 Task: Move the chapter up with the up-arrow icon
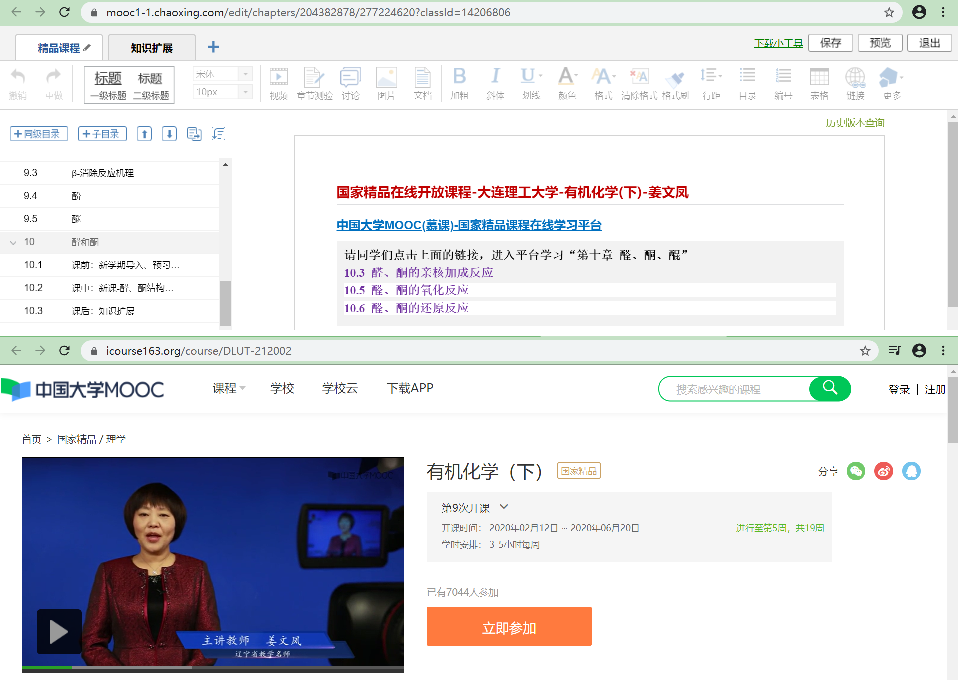coord(145,134)
